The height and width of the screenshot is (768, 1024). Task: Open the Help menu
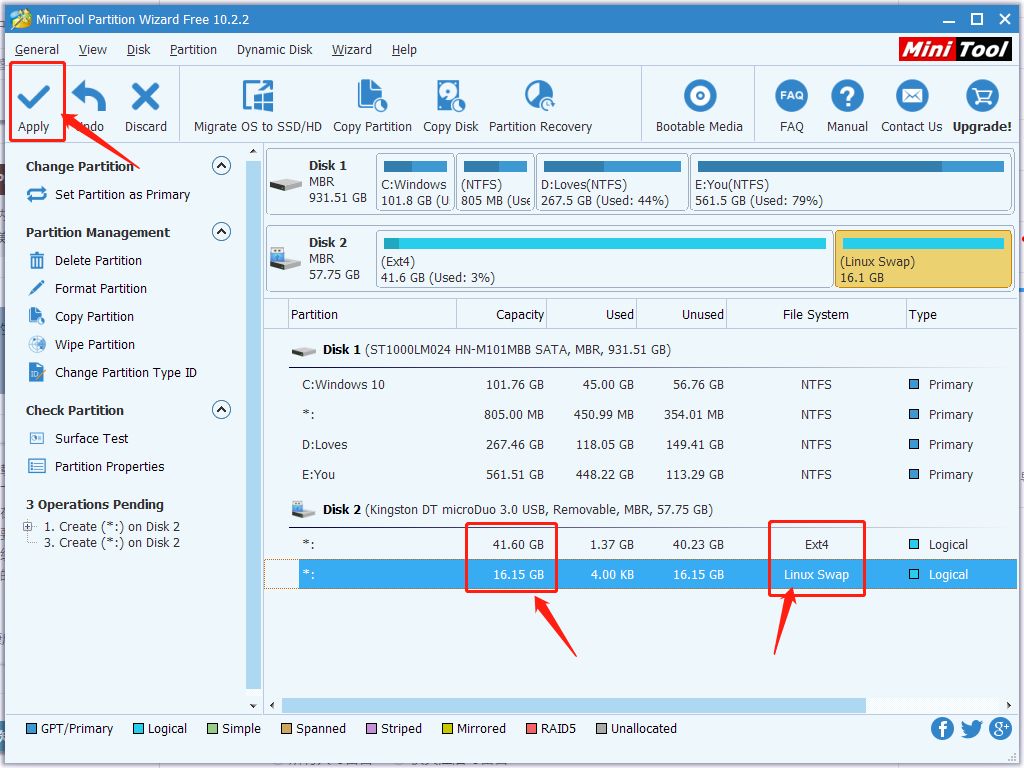(404, 50)
